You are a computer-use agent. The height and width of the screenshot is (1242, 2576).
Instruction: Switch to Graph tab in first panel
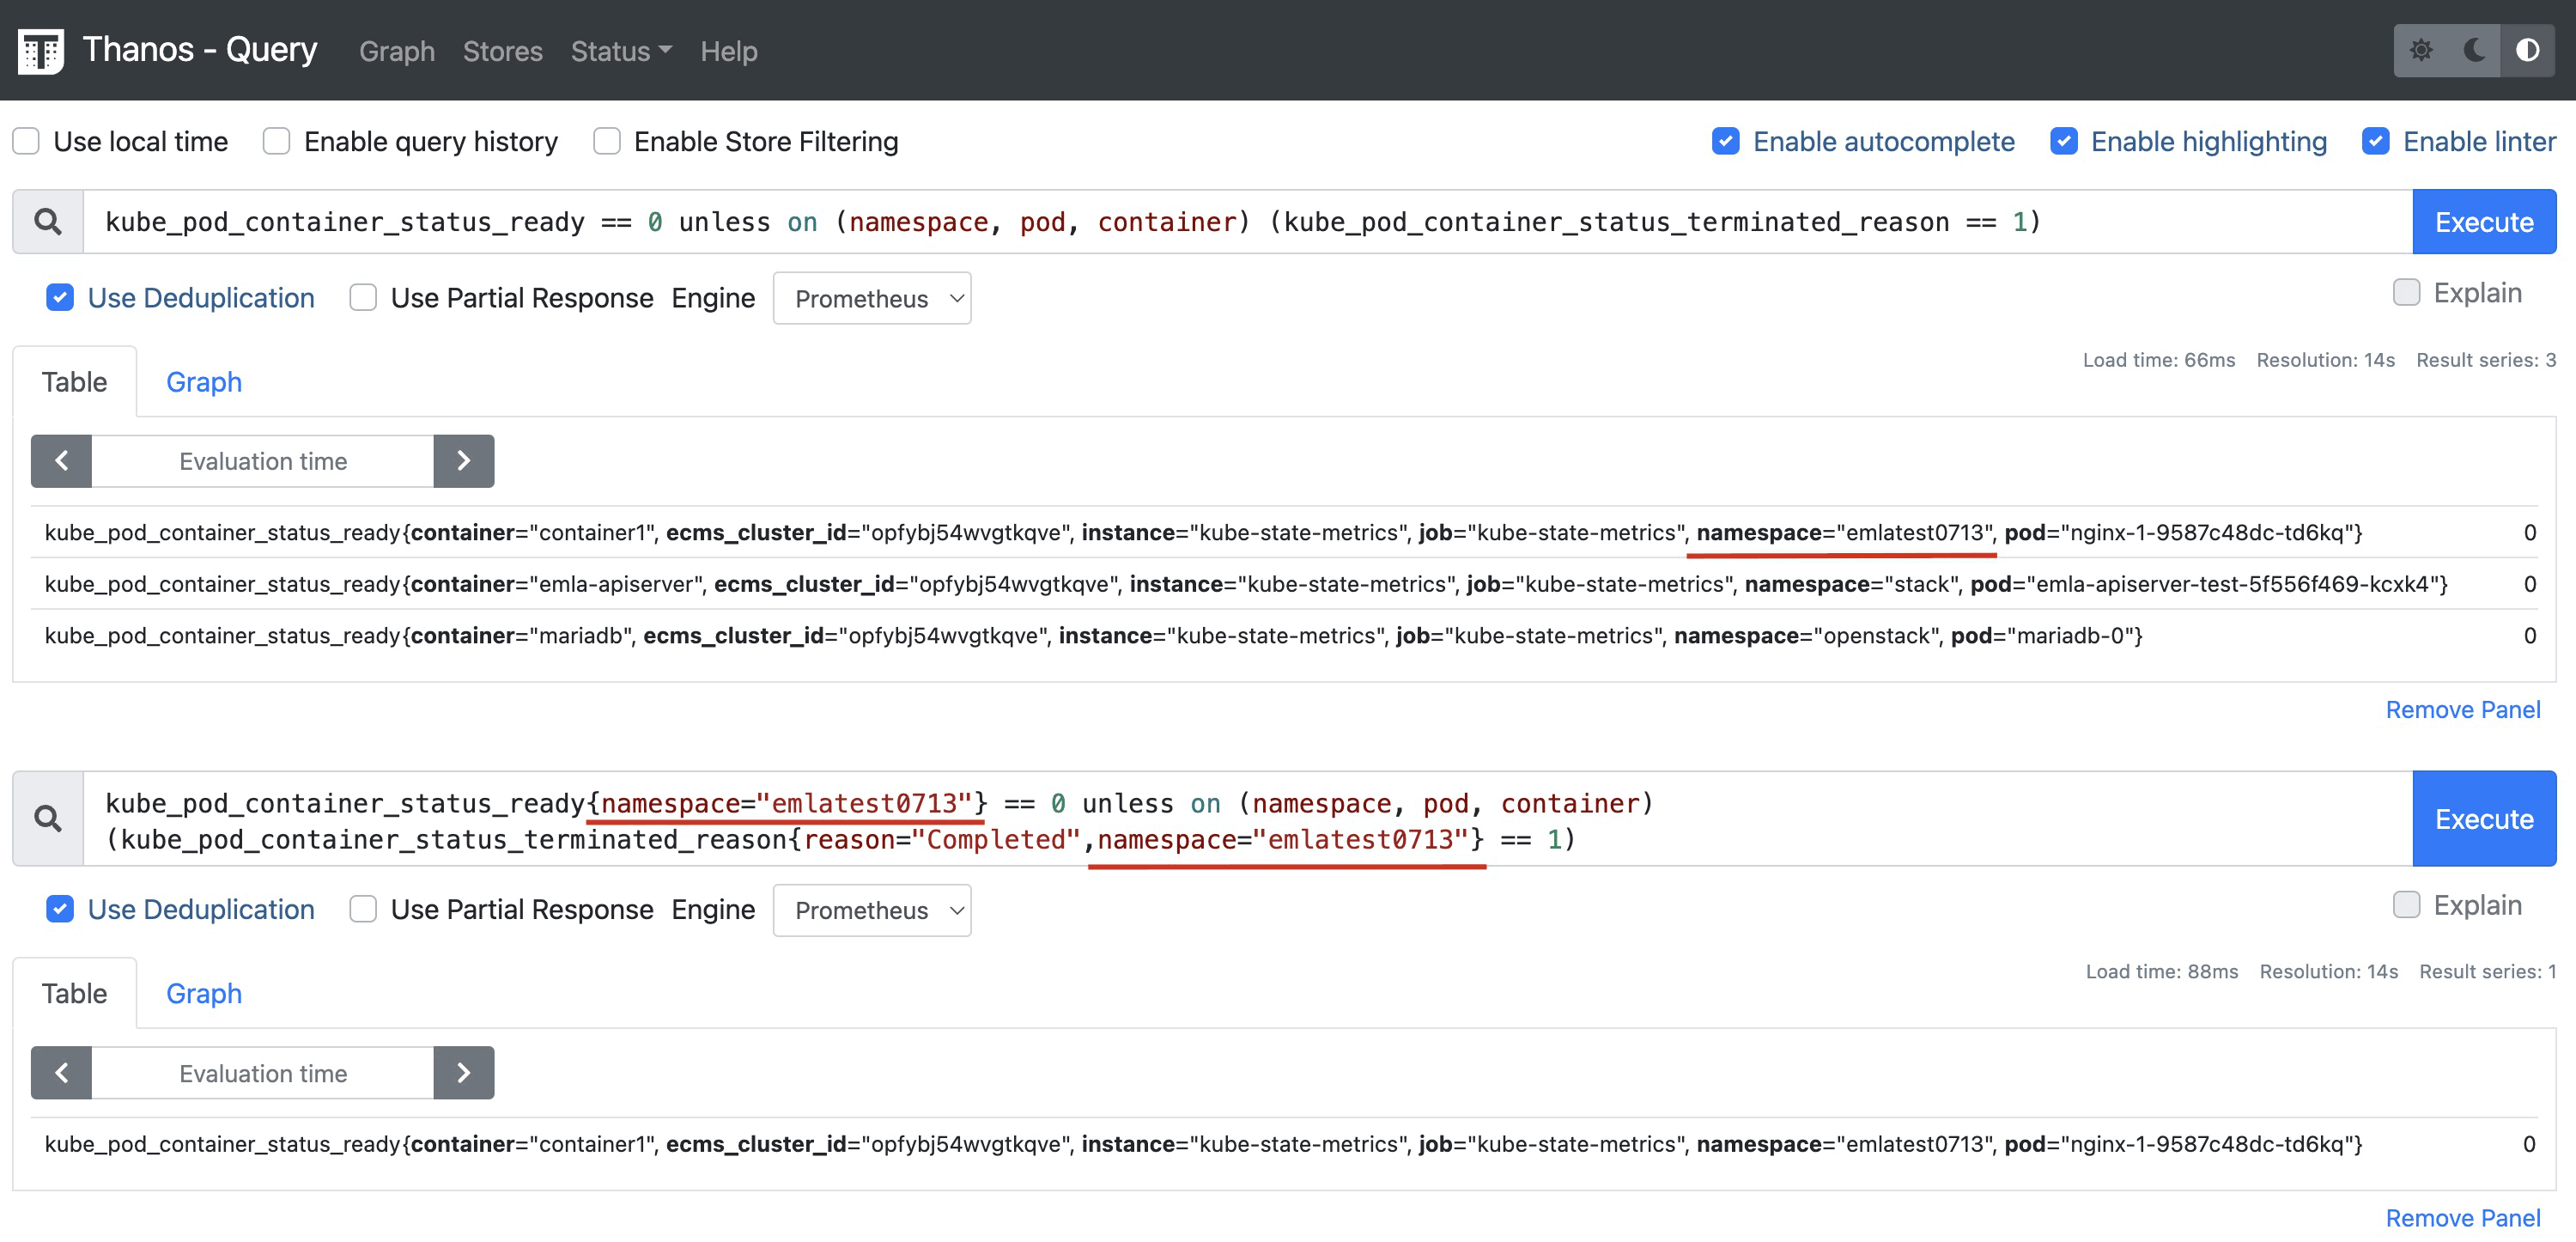coord(204,382)
